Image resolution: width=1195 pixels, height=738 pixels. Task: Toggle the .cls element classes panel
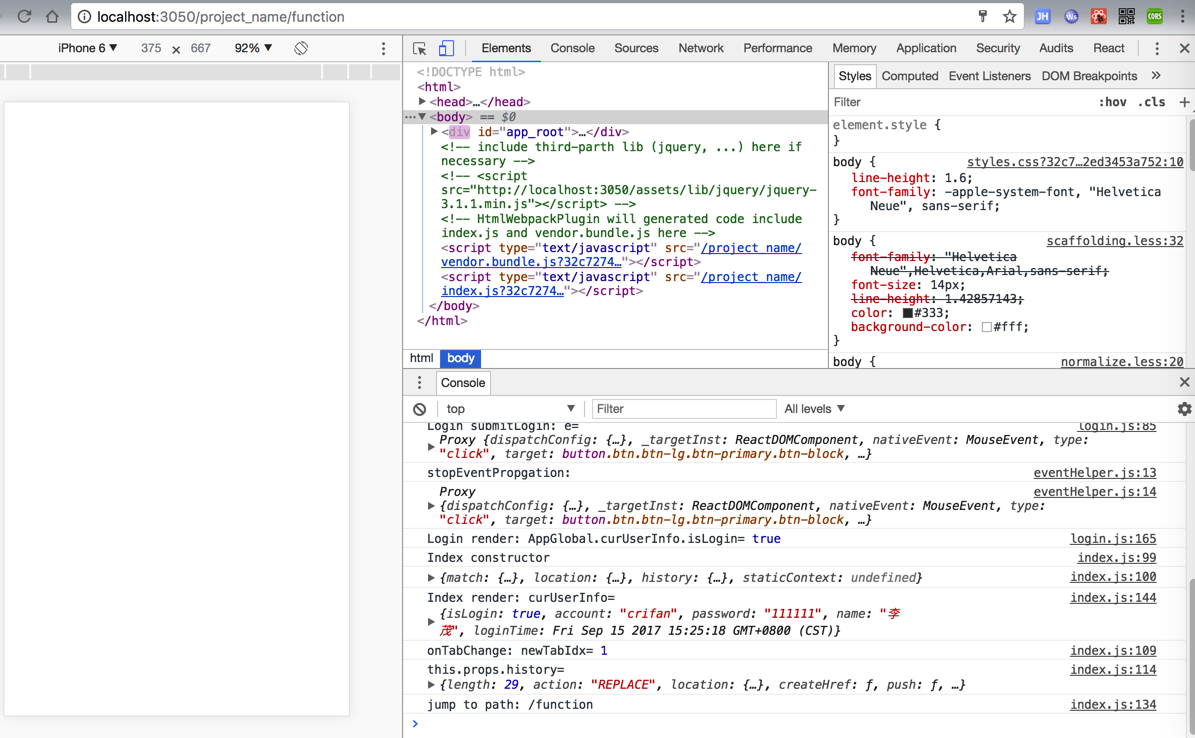1153,102
